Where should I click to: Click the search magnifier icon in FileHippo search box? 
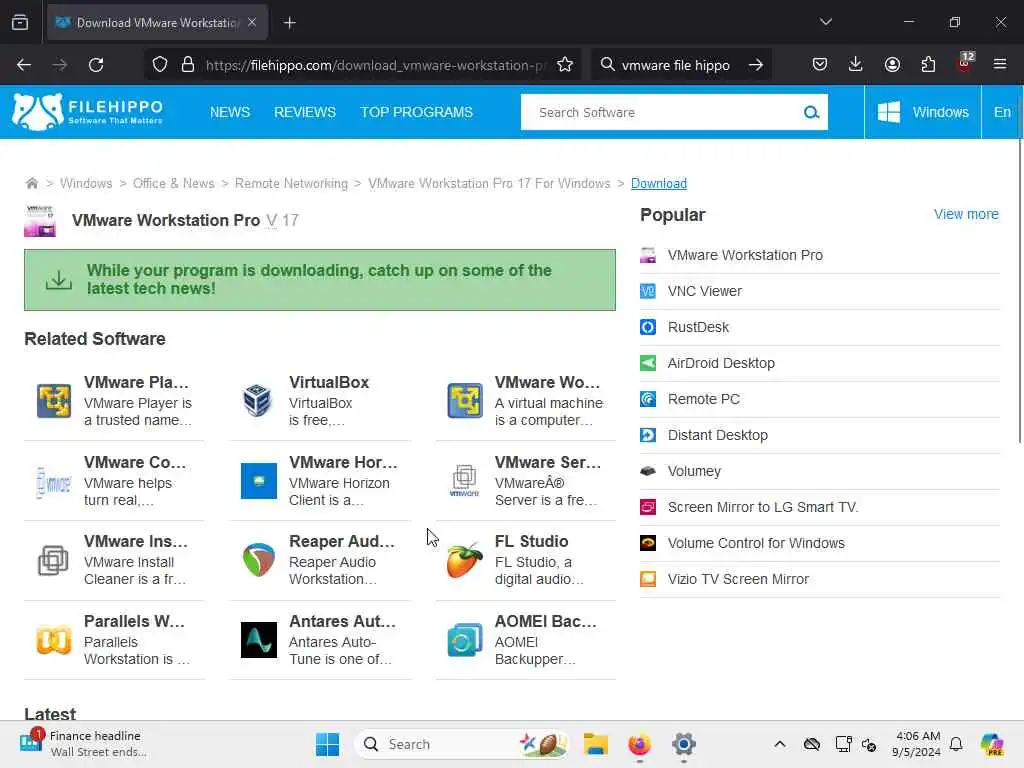click(811, 112)
